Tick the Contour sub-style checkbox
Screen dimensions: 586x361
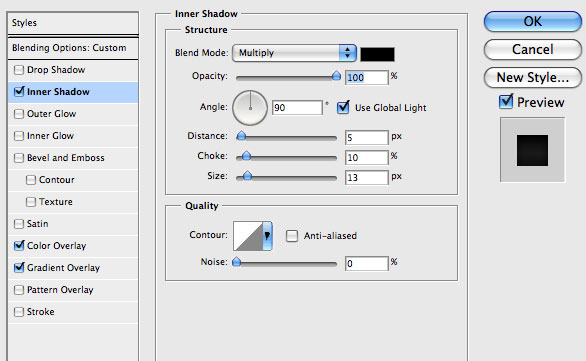click(31, 180)
